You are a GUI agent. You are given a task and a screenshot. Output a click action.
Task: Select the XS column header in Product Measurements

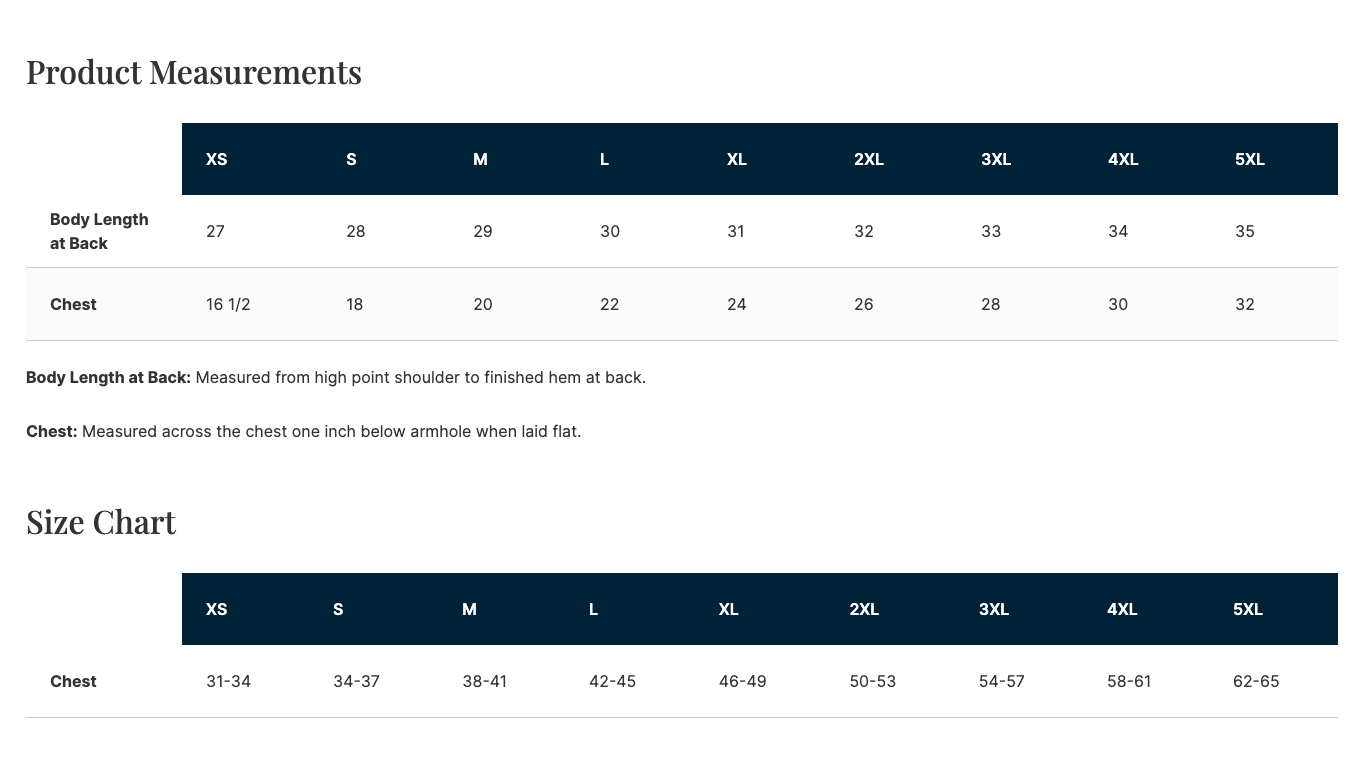point(217,159)
